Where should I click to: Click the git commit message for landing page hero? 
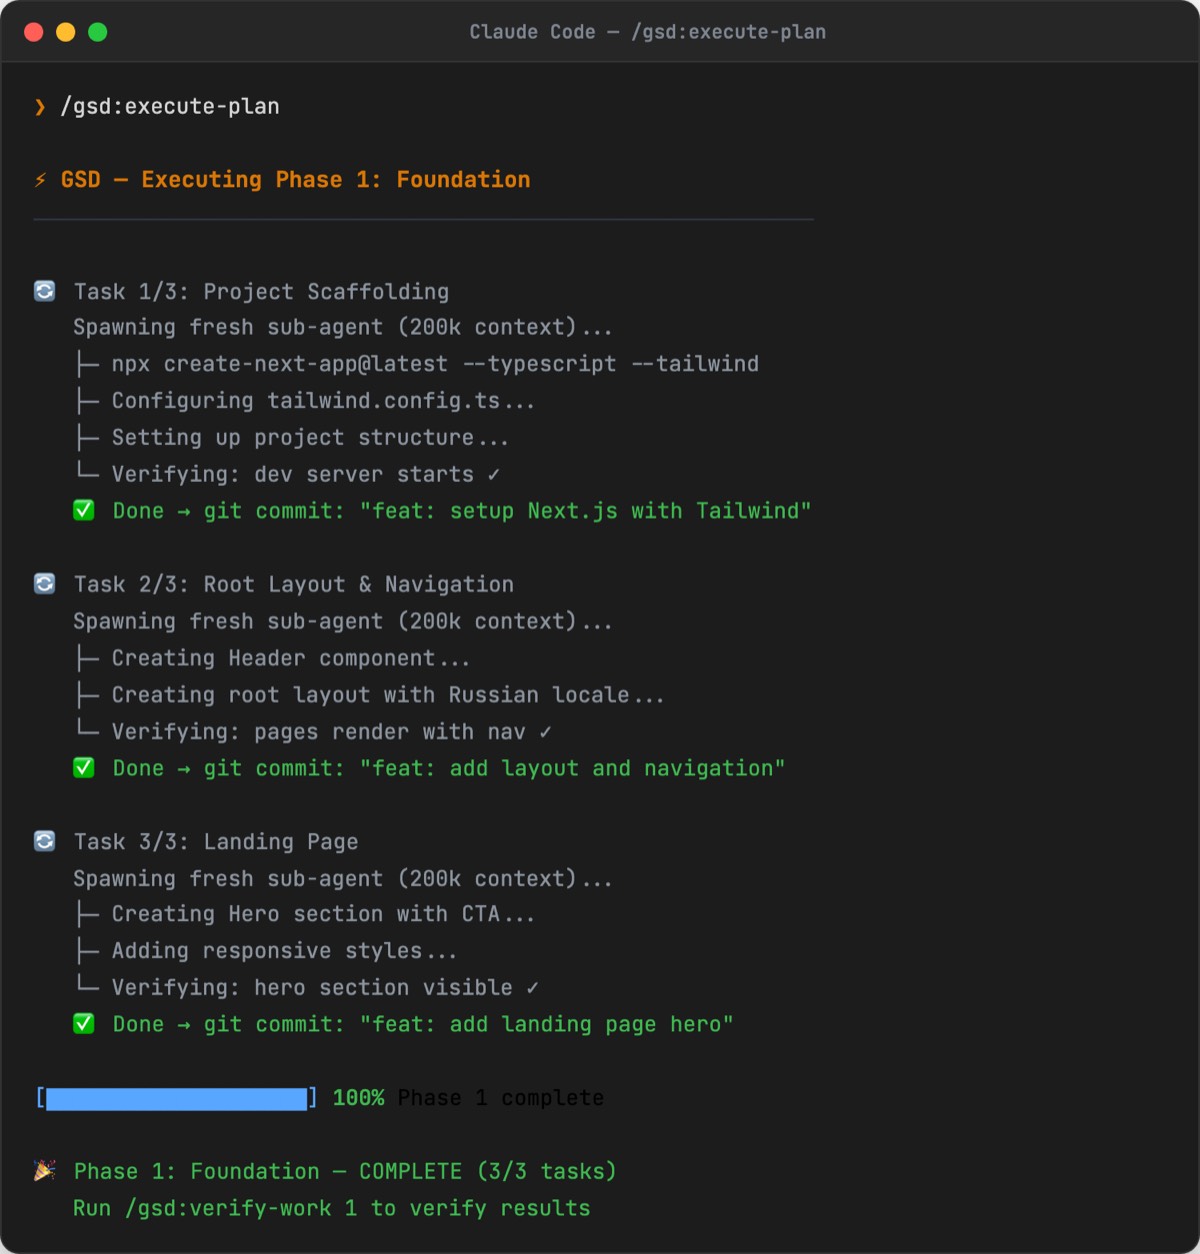[545, 1024]
